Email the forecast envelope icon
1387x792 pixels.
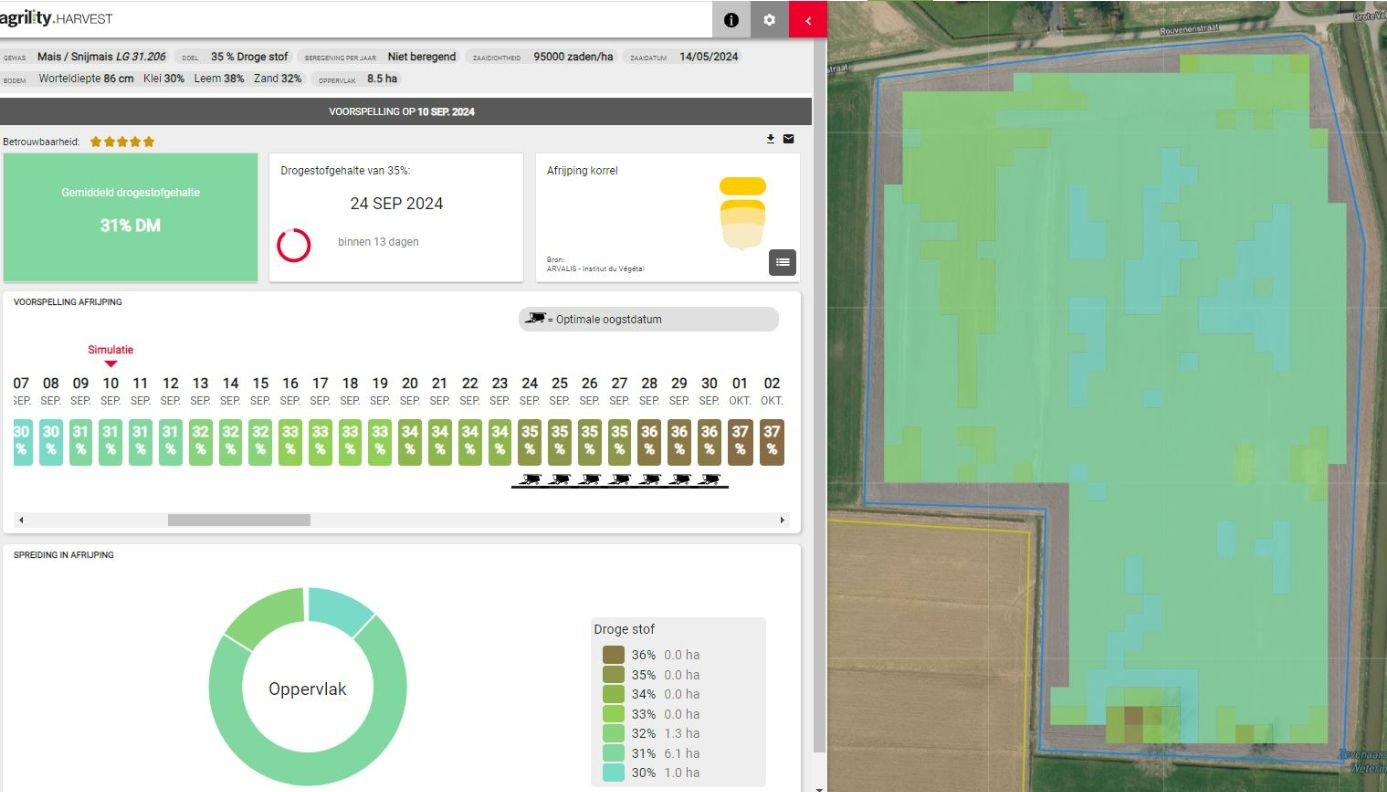tap(788, 139)
